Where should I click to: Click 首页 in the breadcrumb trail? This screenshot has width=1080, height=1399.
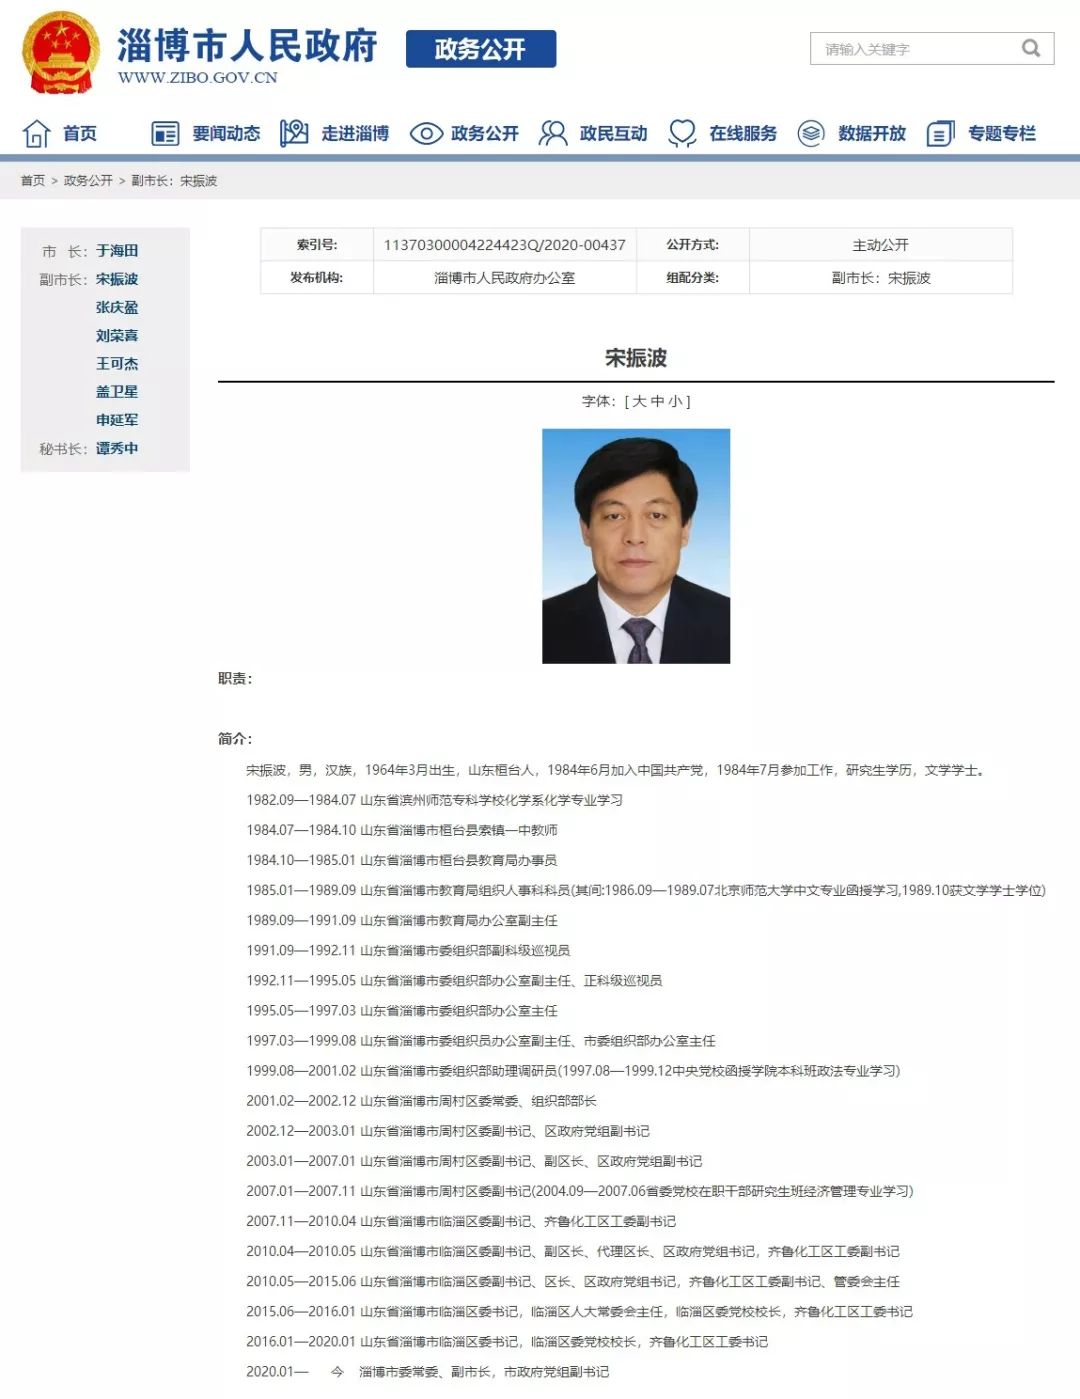(x=32, y=180)
